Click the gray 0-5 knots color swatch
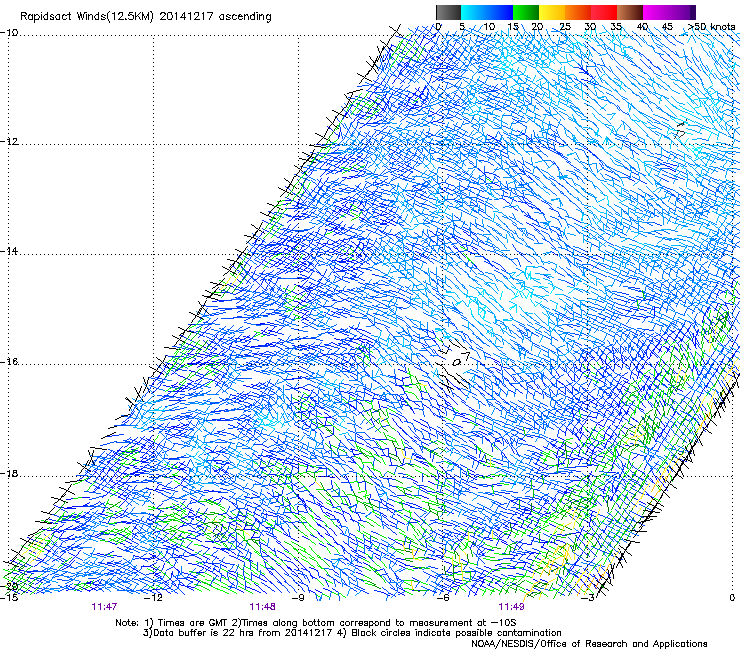 [x=448, y=12]
